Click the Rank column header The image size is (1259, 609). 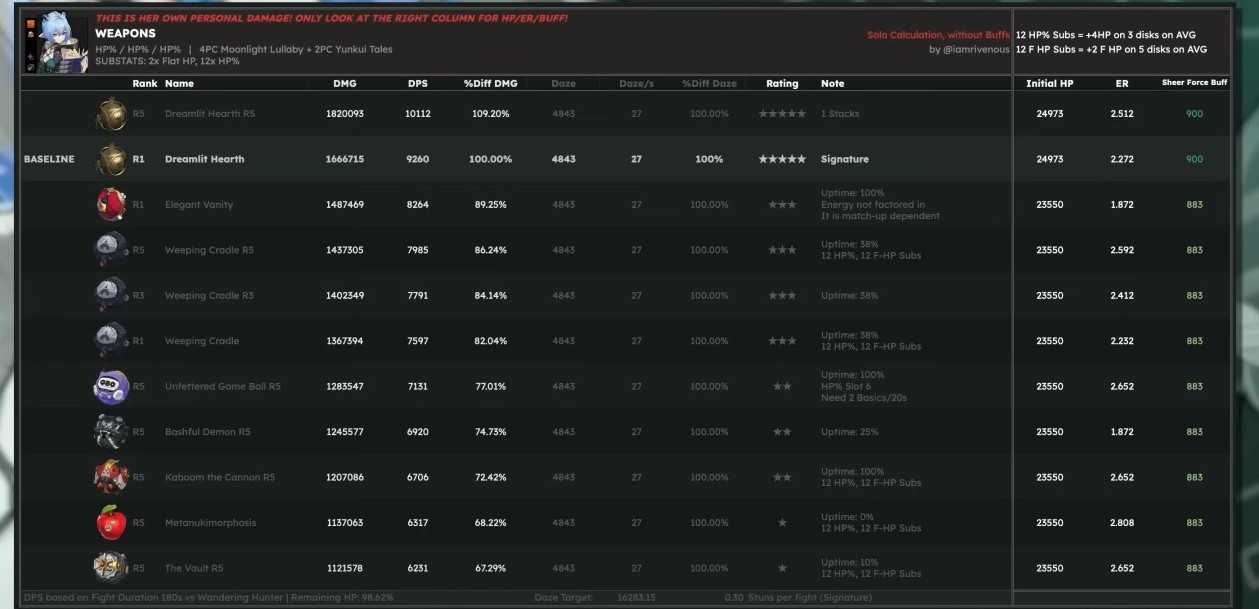[145, 84]
